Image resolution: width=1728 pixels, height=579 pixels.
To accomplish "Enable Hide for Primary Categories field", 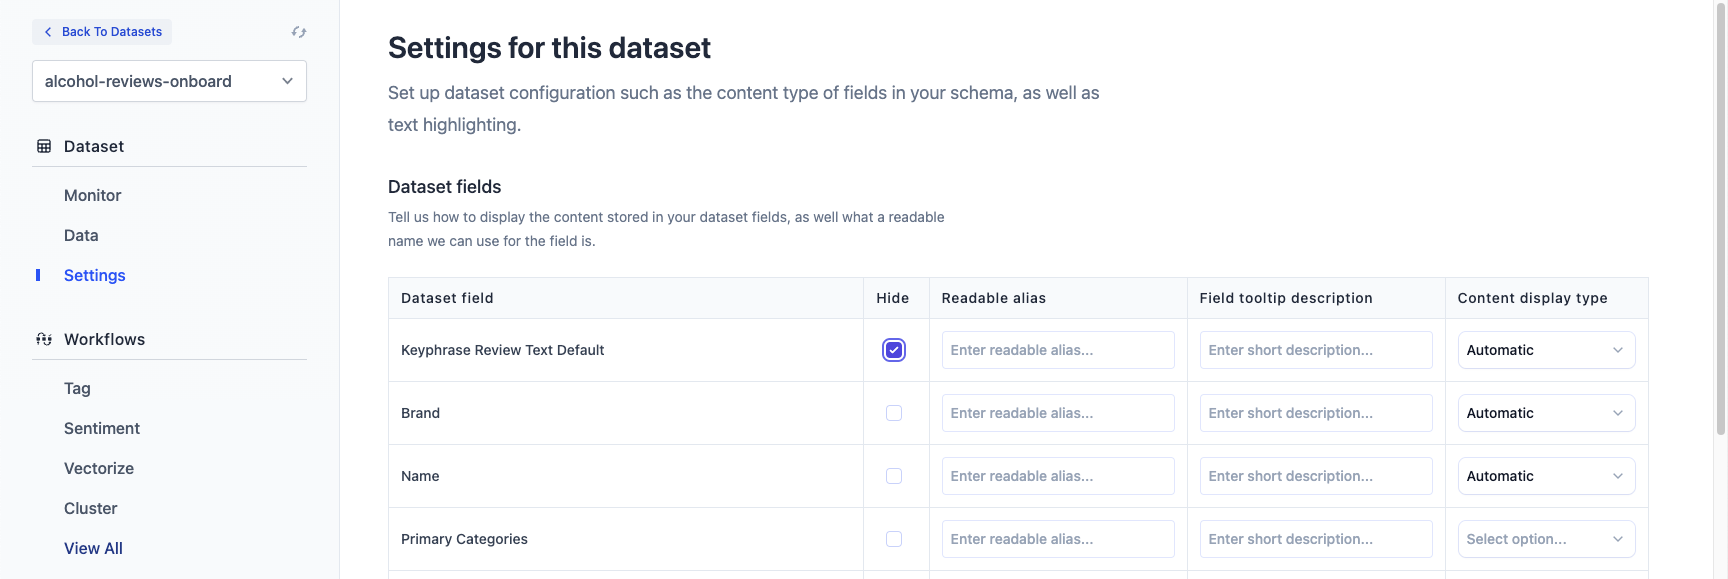I will (x=894, y=539).
